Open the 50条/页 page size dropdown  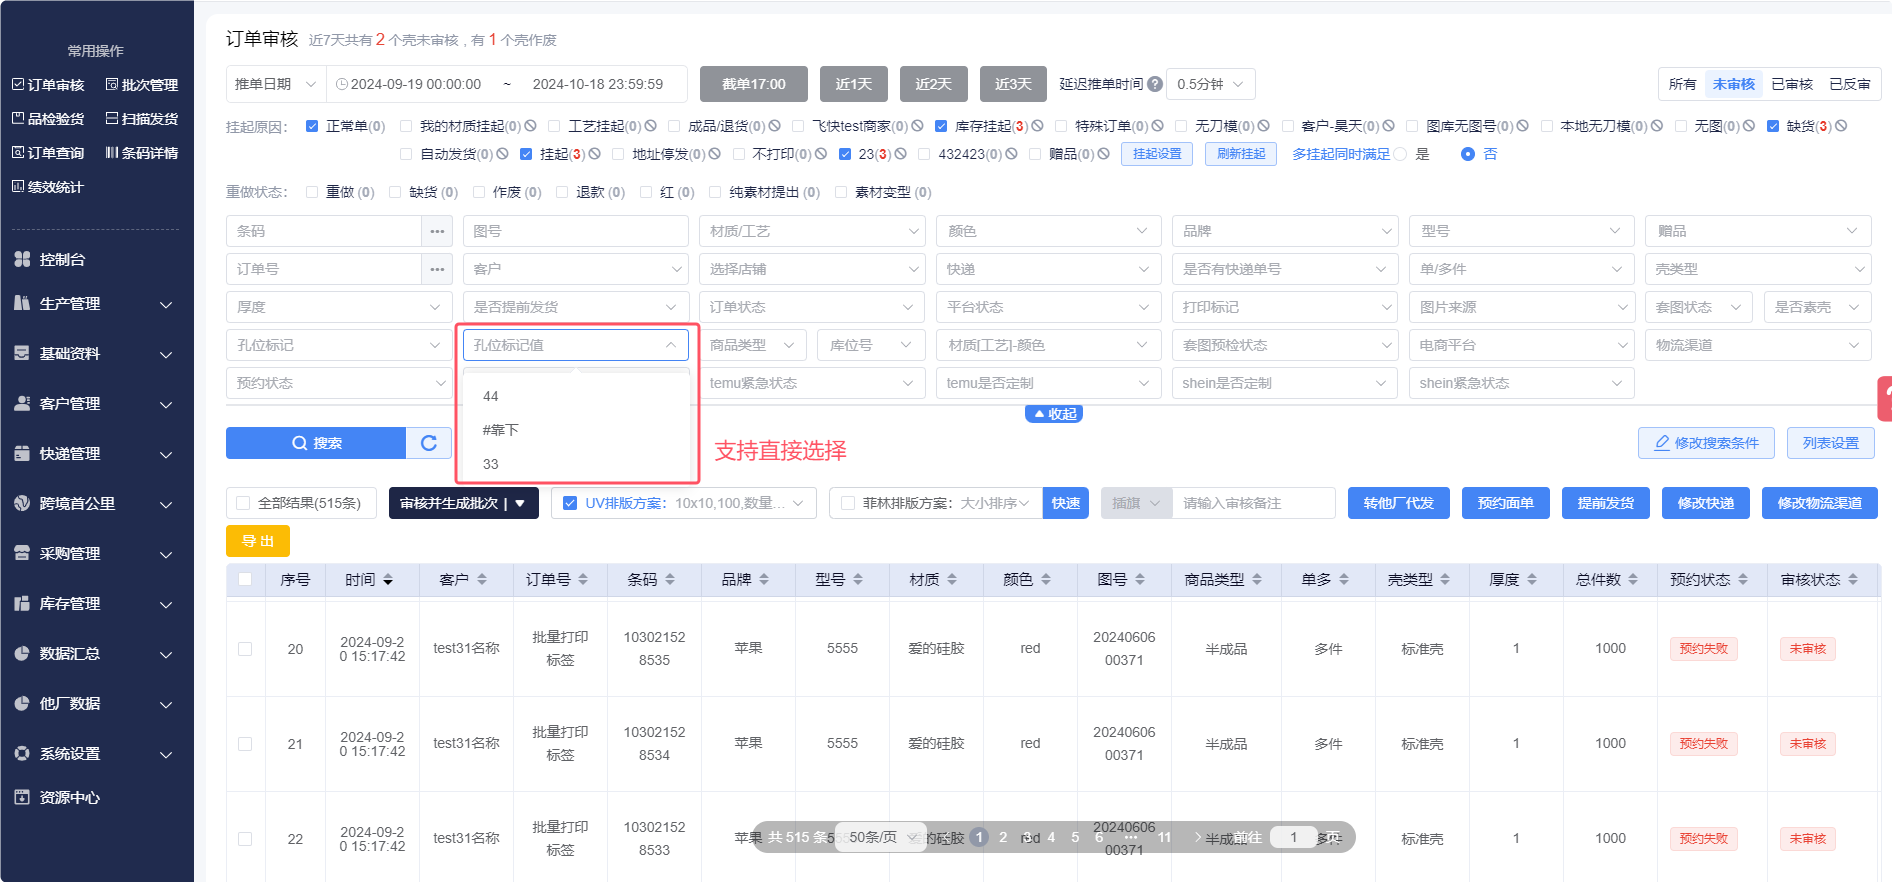(x=882, y=837)
